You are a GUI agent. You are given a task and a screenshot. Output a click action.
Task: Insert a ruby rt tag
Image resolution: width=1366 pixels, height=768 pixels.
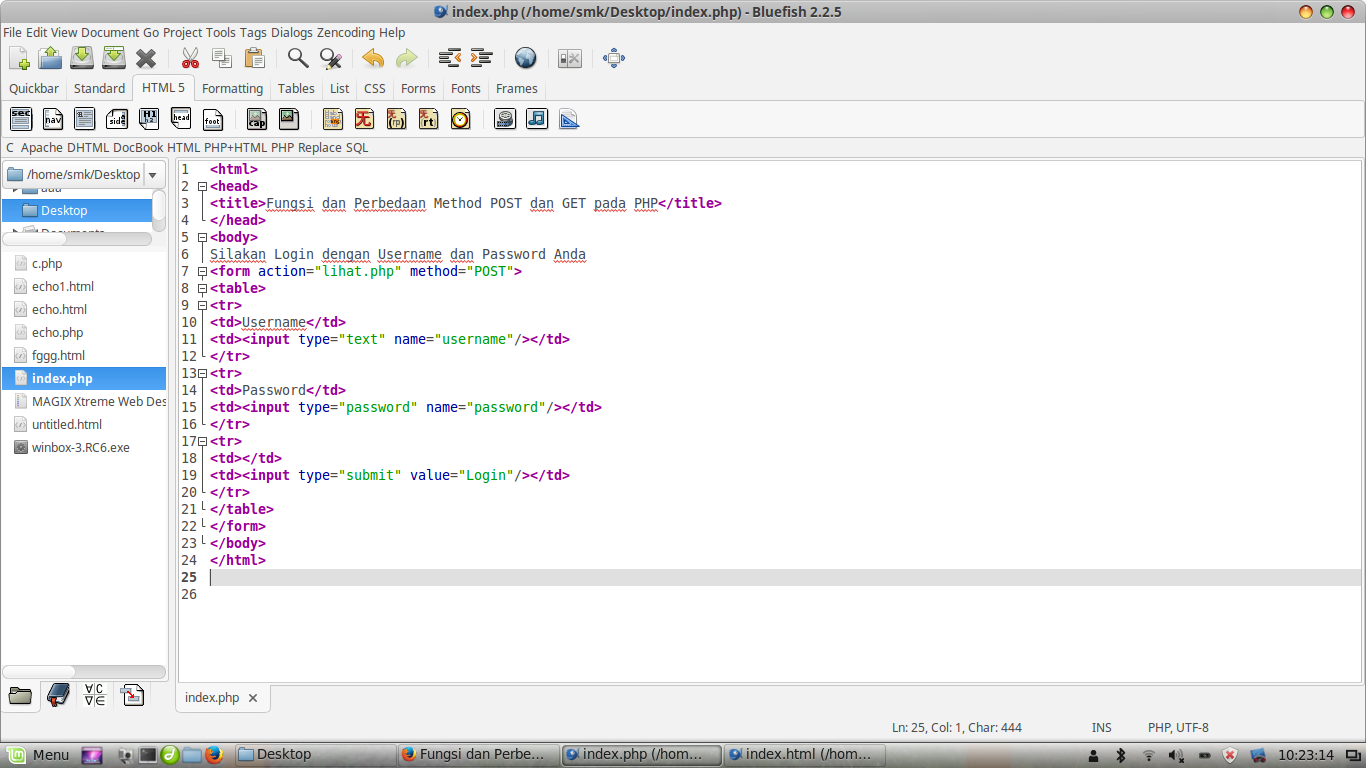pos(428,119)
